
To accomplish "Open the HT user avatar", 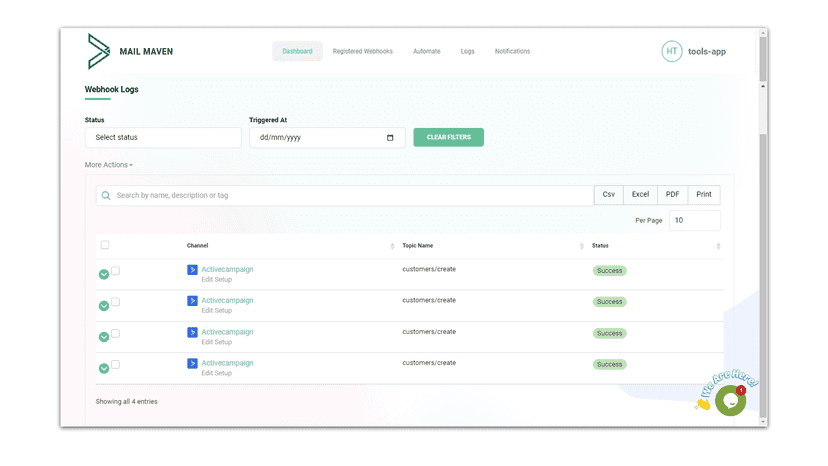I will point(672,51).
